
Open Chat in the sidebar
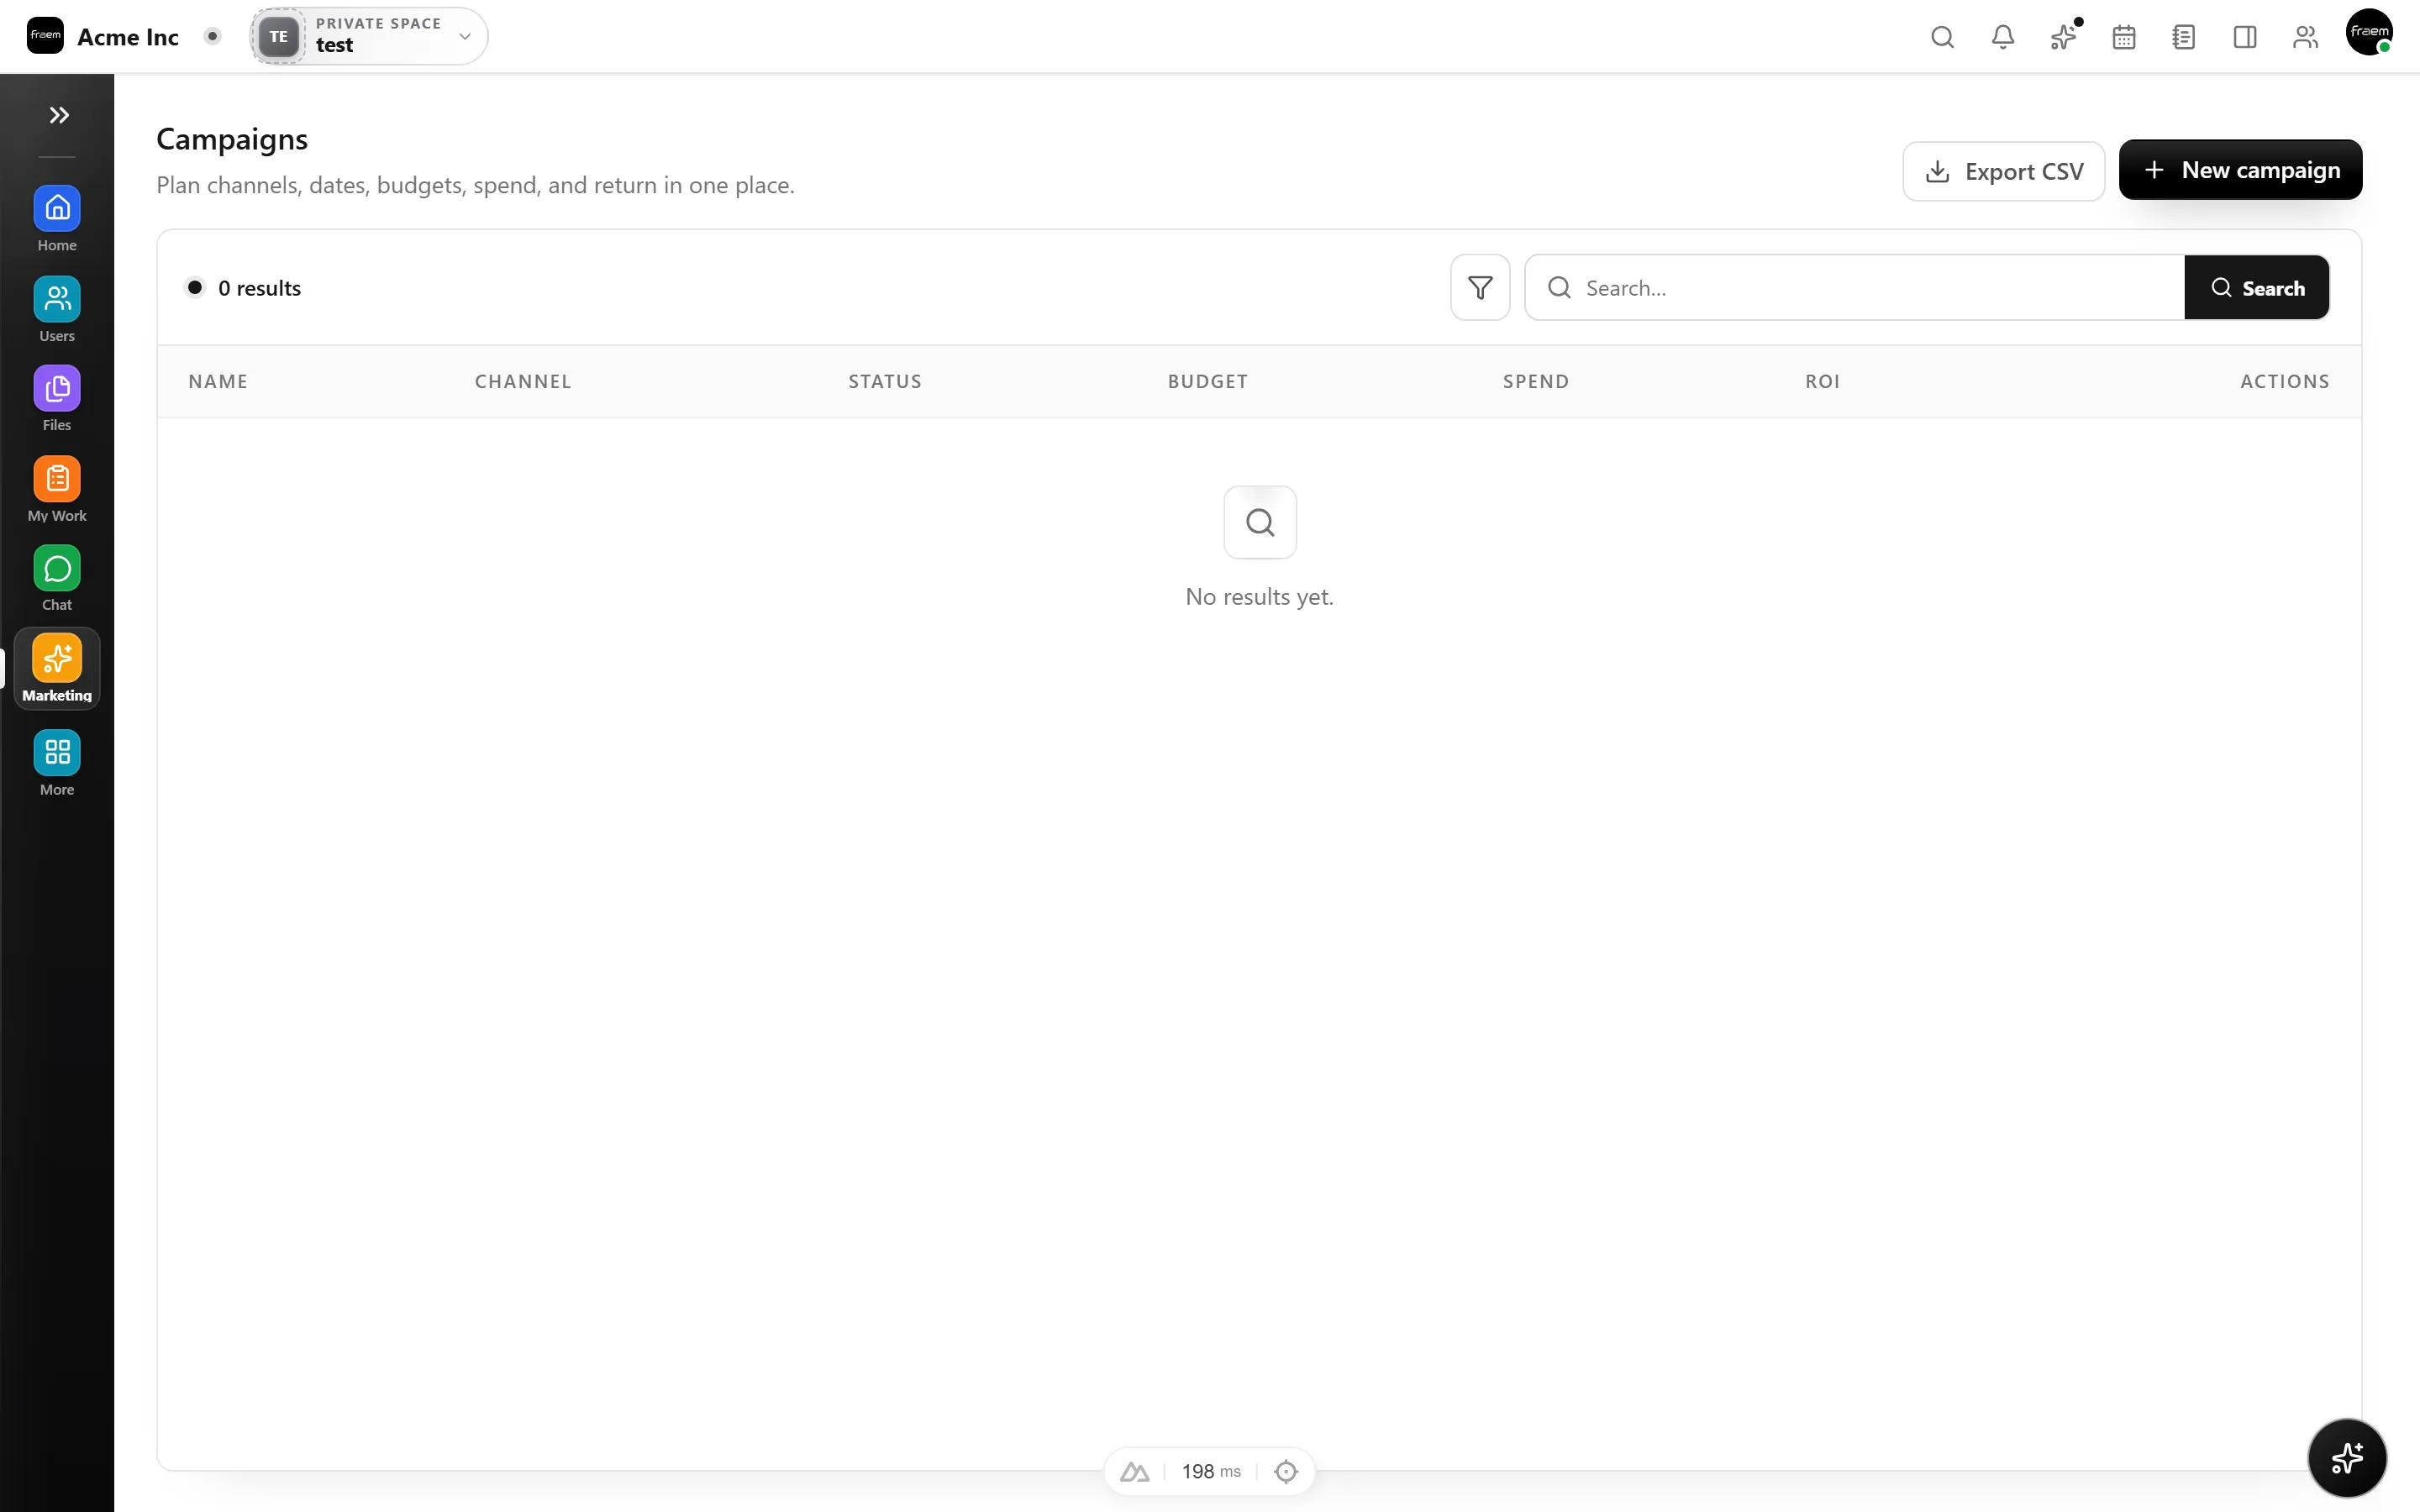click(57, 579)
